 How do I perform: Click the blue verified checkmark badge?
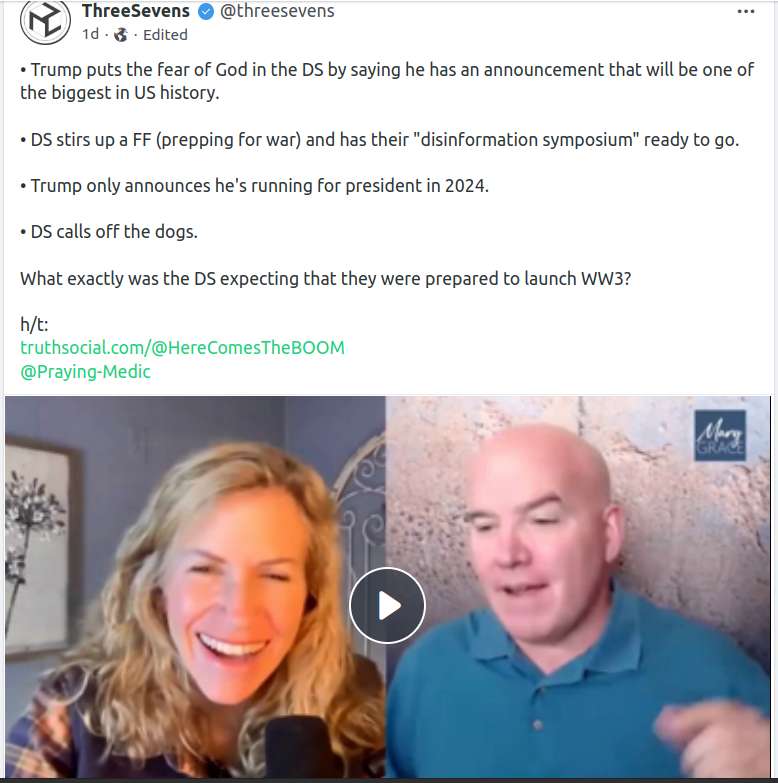click(206, 11)
